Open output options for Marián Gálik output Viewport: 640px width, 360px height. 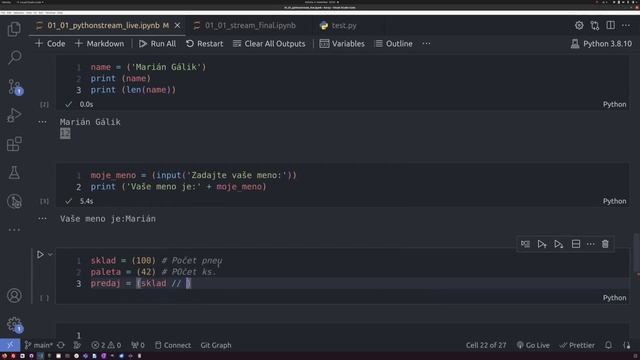(42, 122)
